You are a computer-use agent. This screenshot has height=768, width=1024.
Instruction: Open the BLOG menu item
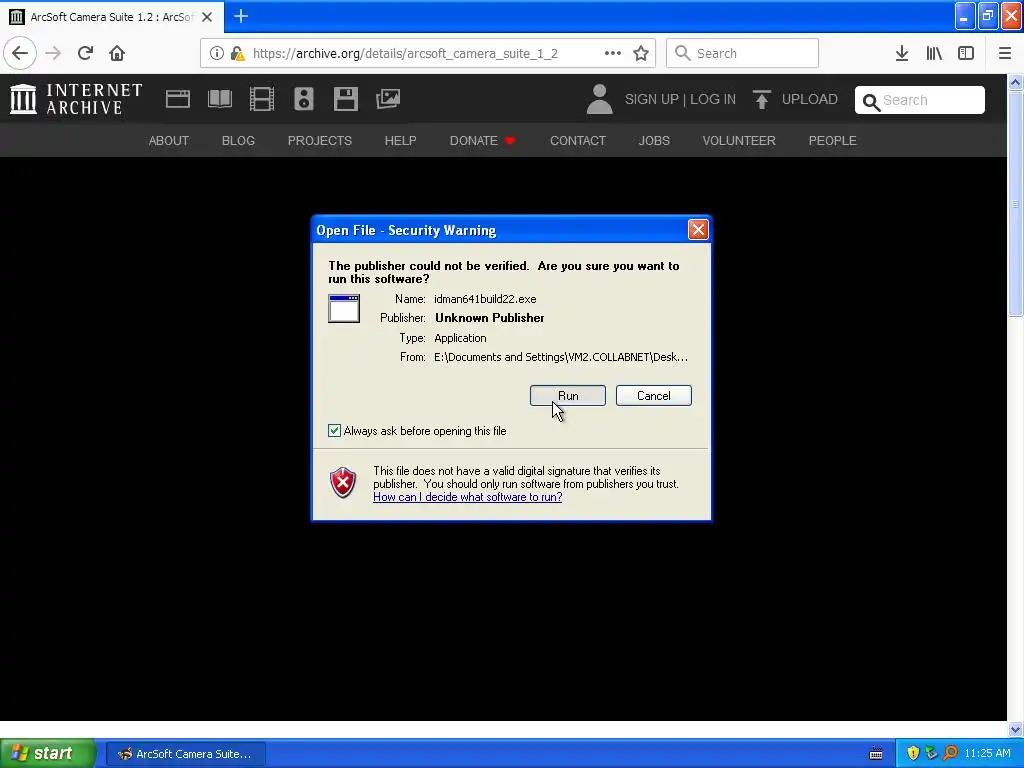click(x=238, y=140)
